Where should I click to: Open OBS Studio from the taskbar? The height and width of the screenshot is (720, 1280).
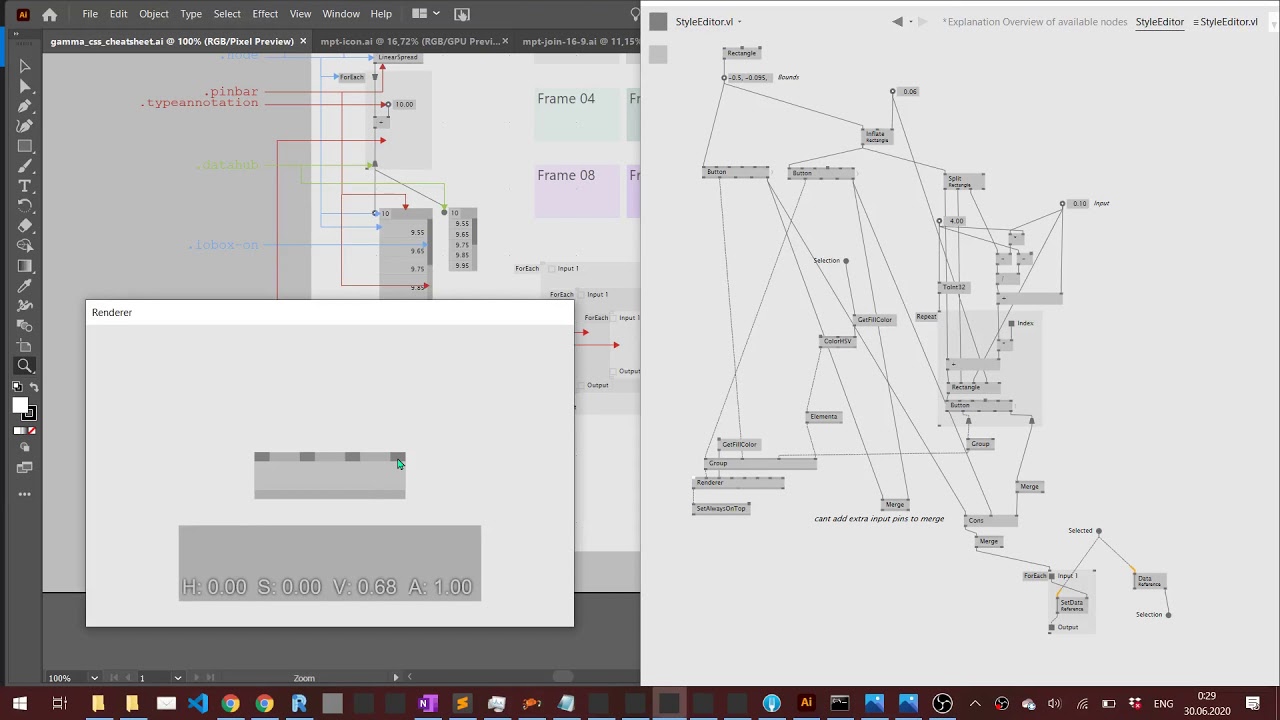click(942, 704)
